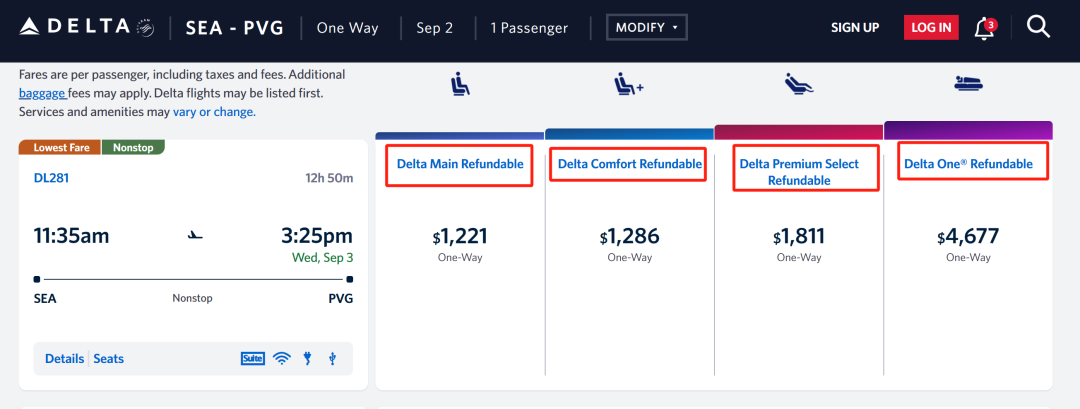The image size is (1080, 409).
Task: Open flight Details link
Action: click(64, 358)
